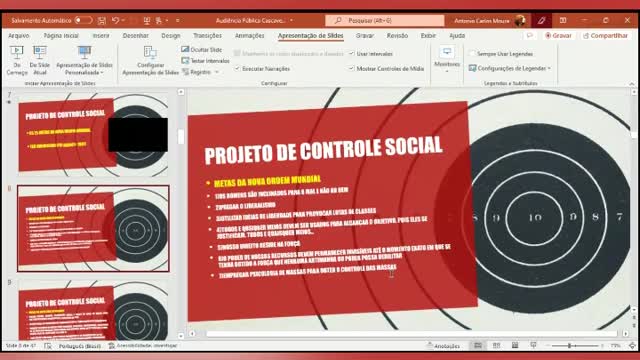Click the slide panel scroll-up arrow
This screenshot has width=640, height=360.
[x=181, y=92]
